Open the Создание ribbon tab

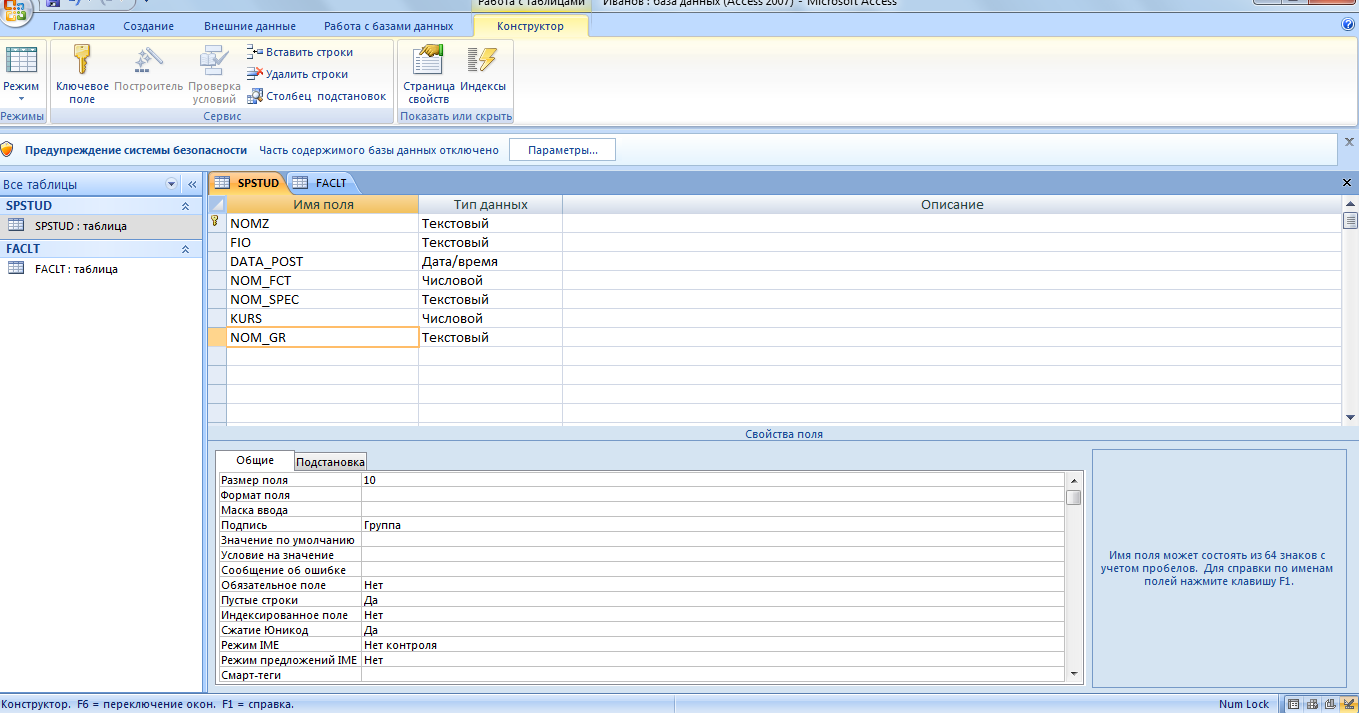149,26
